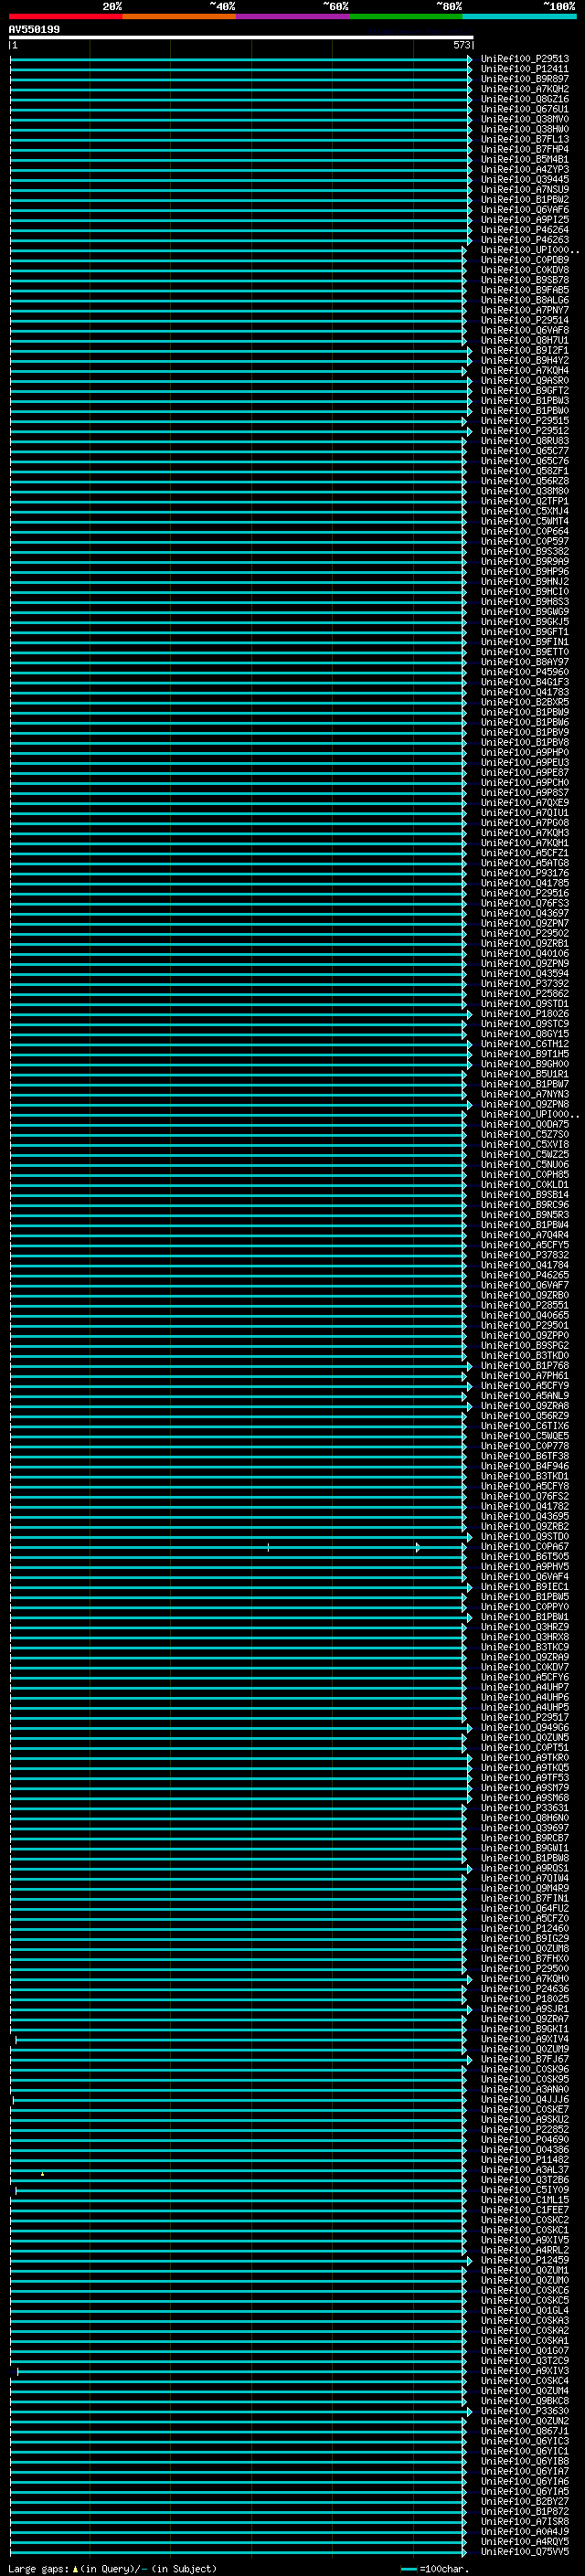
Task: Click UniRef100_Q9BKC8 label
Action: [524, 2401]
